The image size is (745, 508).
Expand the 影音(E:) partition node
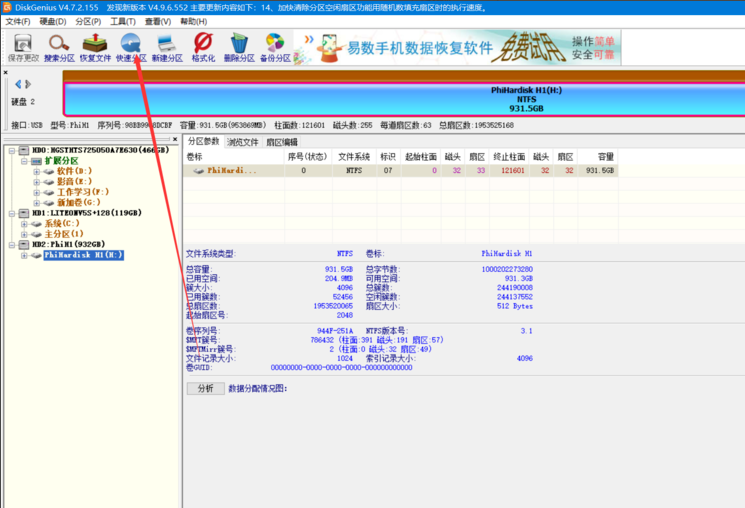37,182
